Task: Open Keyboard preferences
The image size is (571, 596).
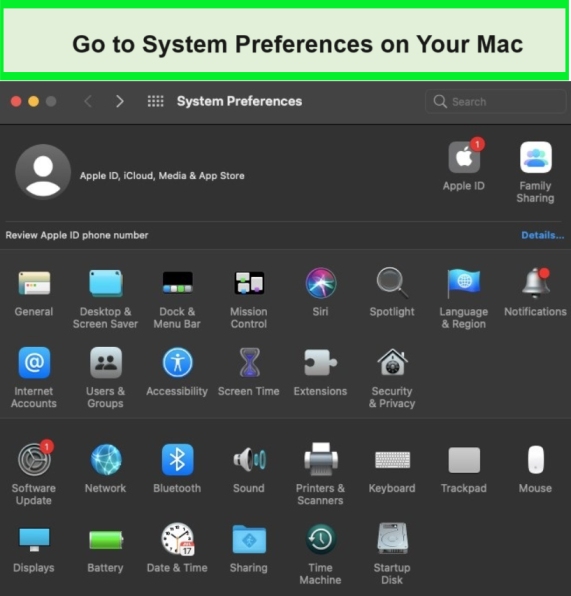Action: [392, 460]
